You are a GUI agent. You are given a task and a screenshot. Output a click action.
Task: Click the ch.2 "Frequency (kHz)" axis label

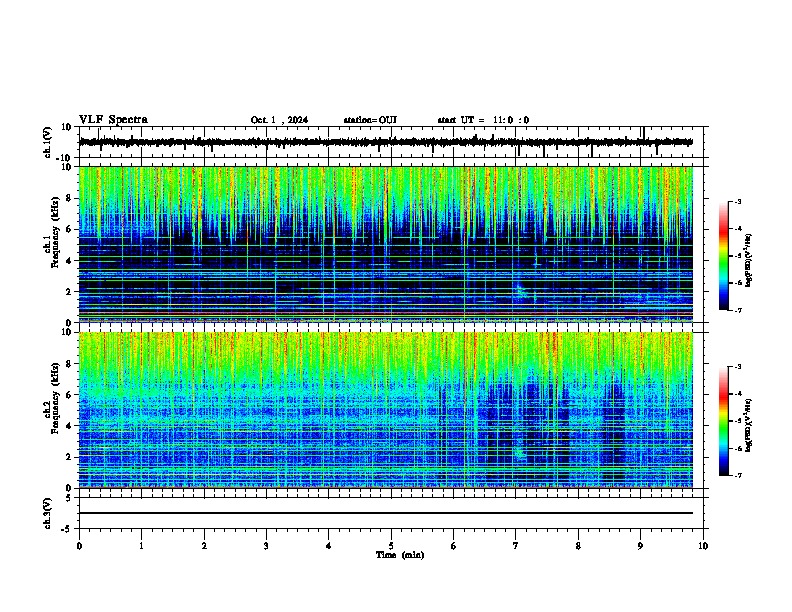pos(55,398)
